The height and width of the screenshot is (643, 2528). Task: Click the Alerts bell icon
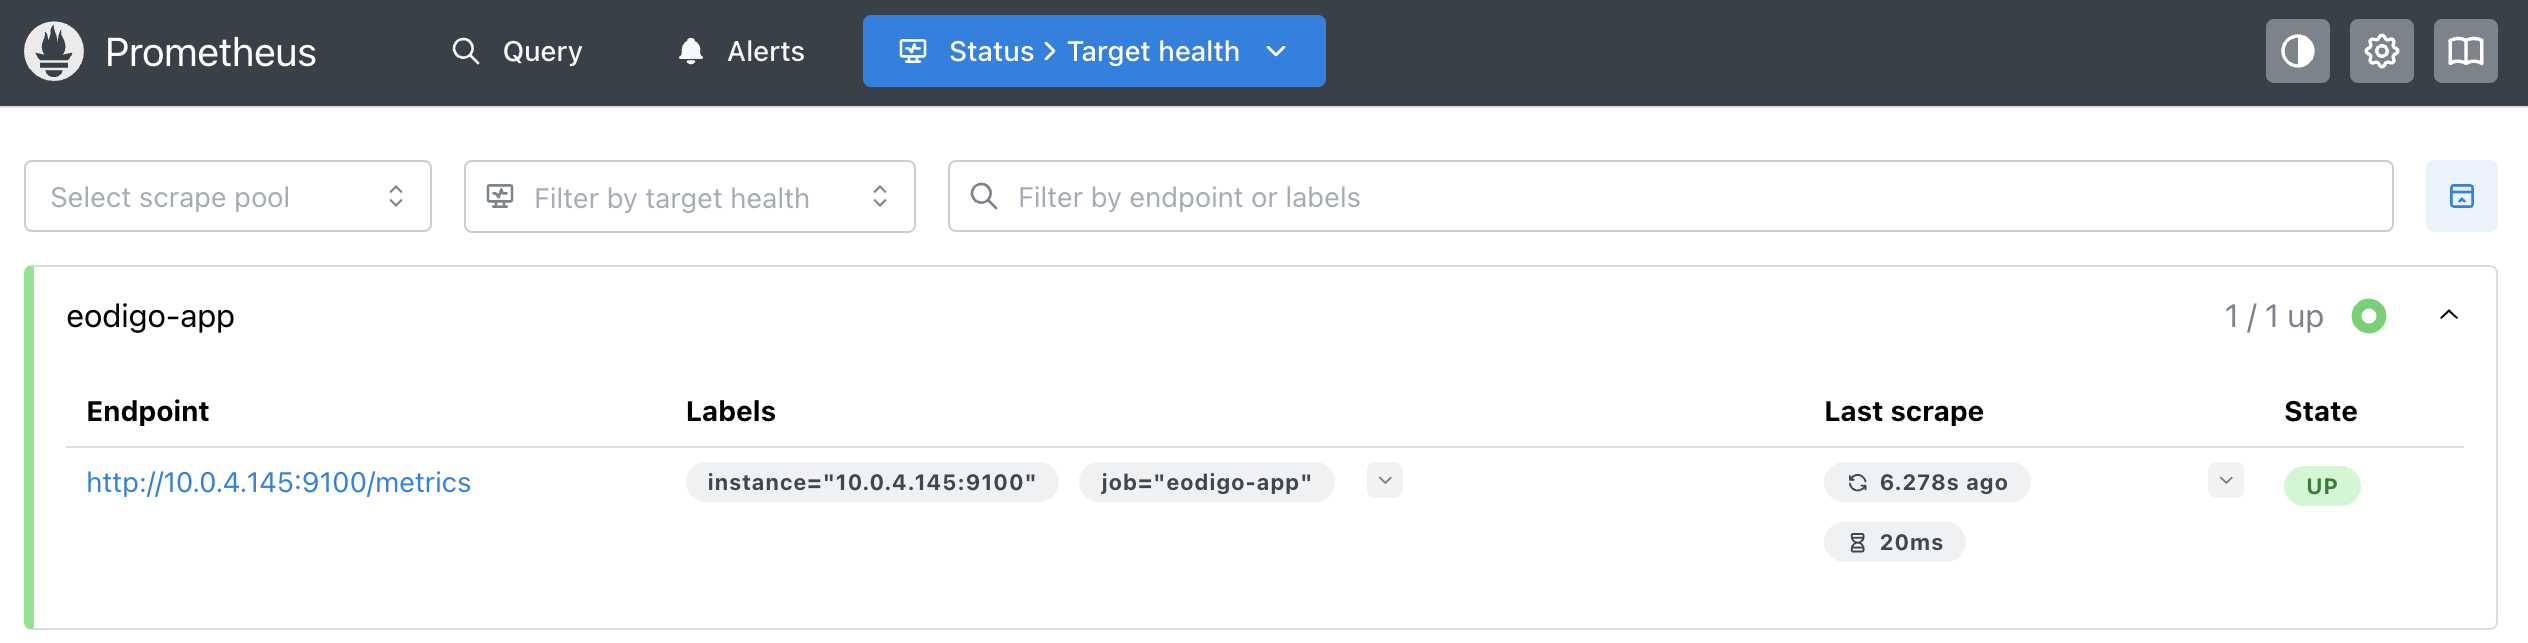click(x=690, y=51)
